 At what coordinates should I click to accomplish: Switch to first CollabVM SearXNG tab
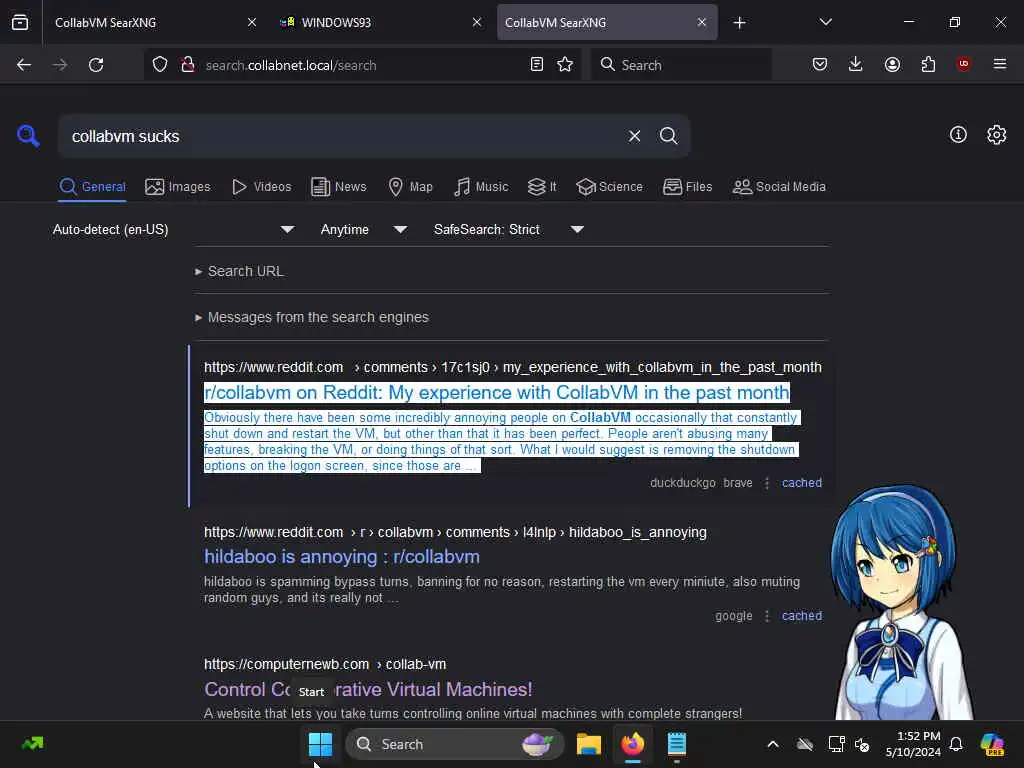tap(153, 22)
